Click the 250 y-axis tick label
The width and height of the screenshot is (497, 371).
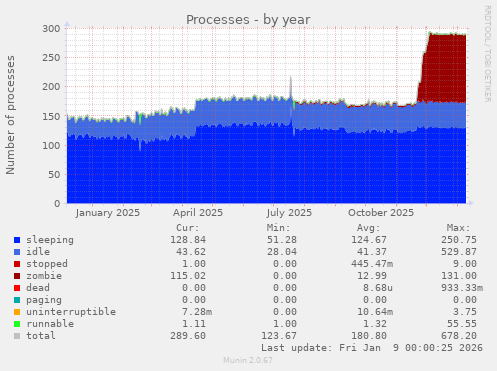pos(51,58)
